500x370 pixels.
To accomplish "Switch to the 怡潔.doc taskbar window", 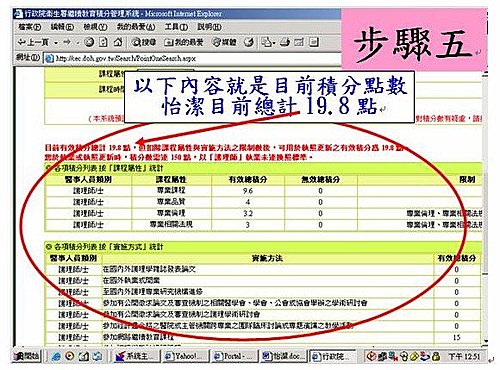I will [284, 357].
